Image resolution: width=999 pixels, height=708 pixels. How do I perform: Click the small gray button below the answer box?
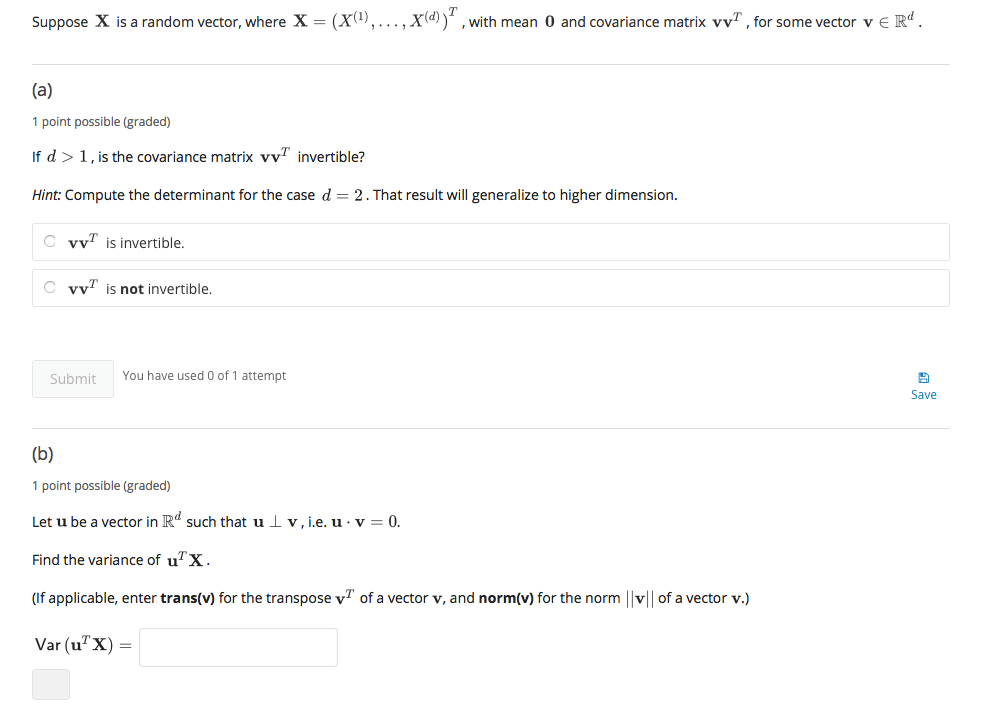[x=50, y=684]
